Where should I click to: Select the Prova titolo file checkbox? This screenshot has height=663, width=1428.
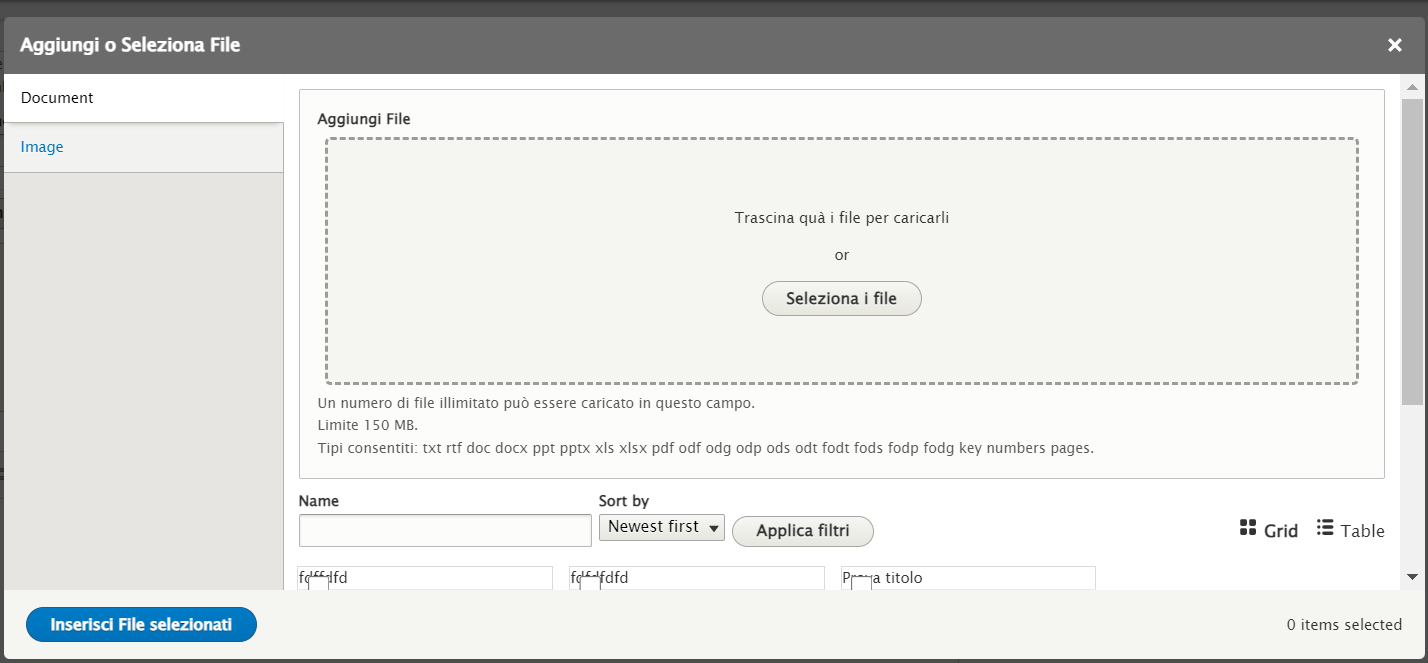[861, 583]
